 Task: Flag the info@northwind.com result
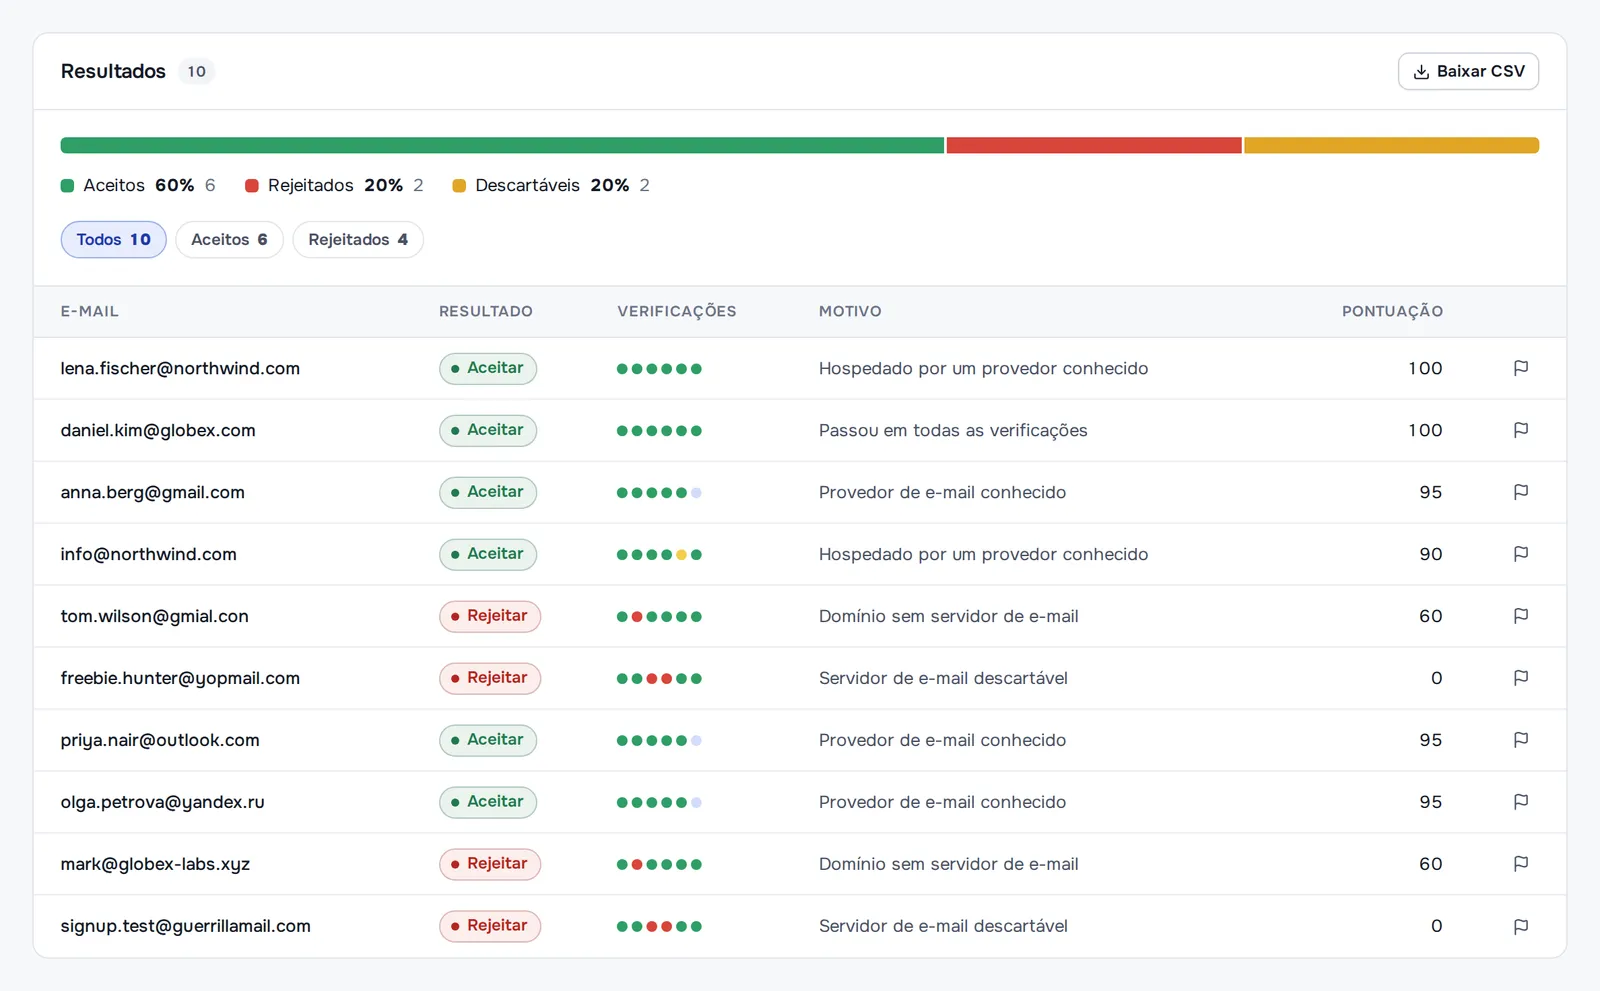[1520, 554]
